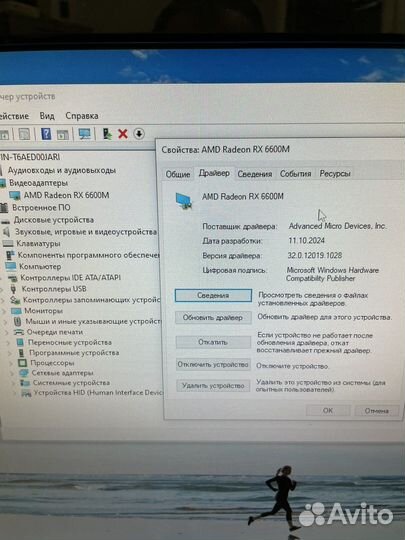
Task: Click the Контроллеры USB plug icon
Action: point(13,289)
